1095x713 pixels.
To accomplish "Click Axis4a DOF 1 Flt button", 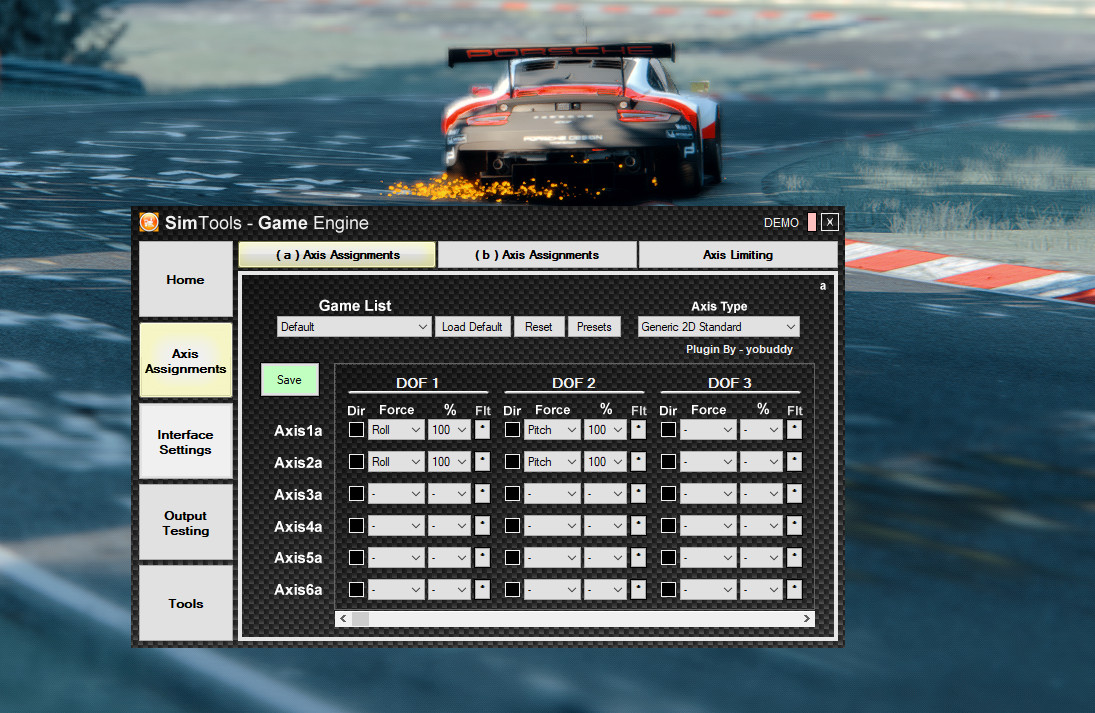I will [483, 525].
